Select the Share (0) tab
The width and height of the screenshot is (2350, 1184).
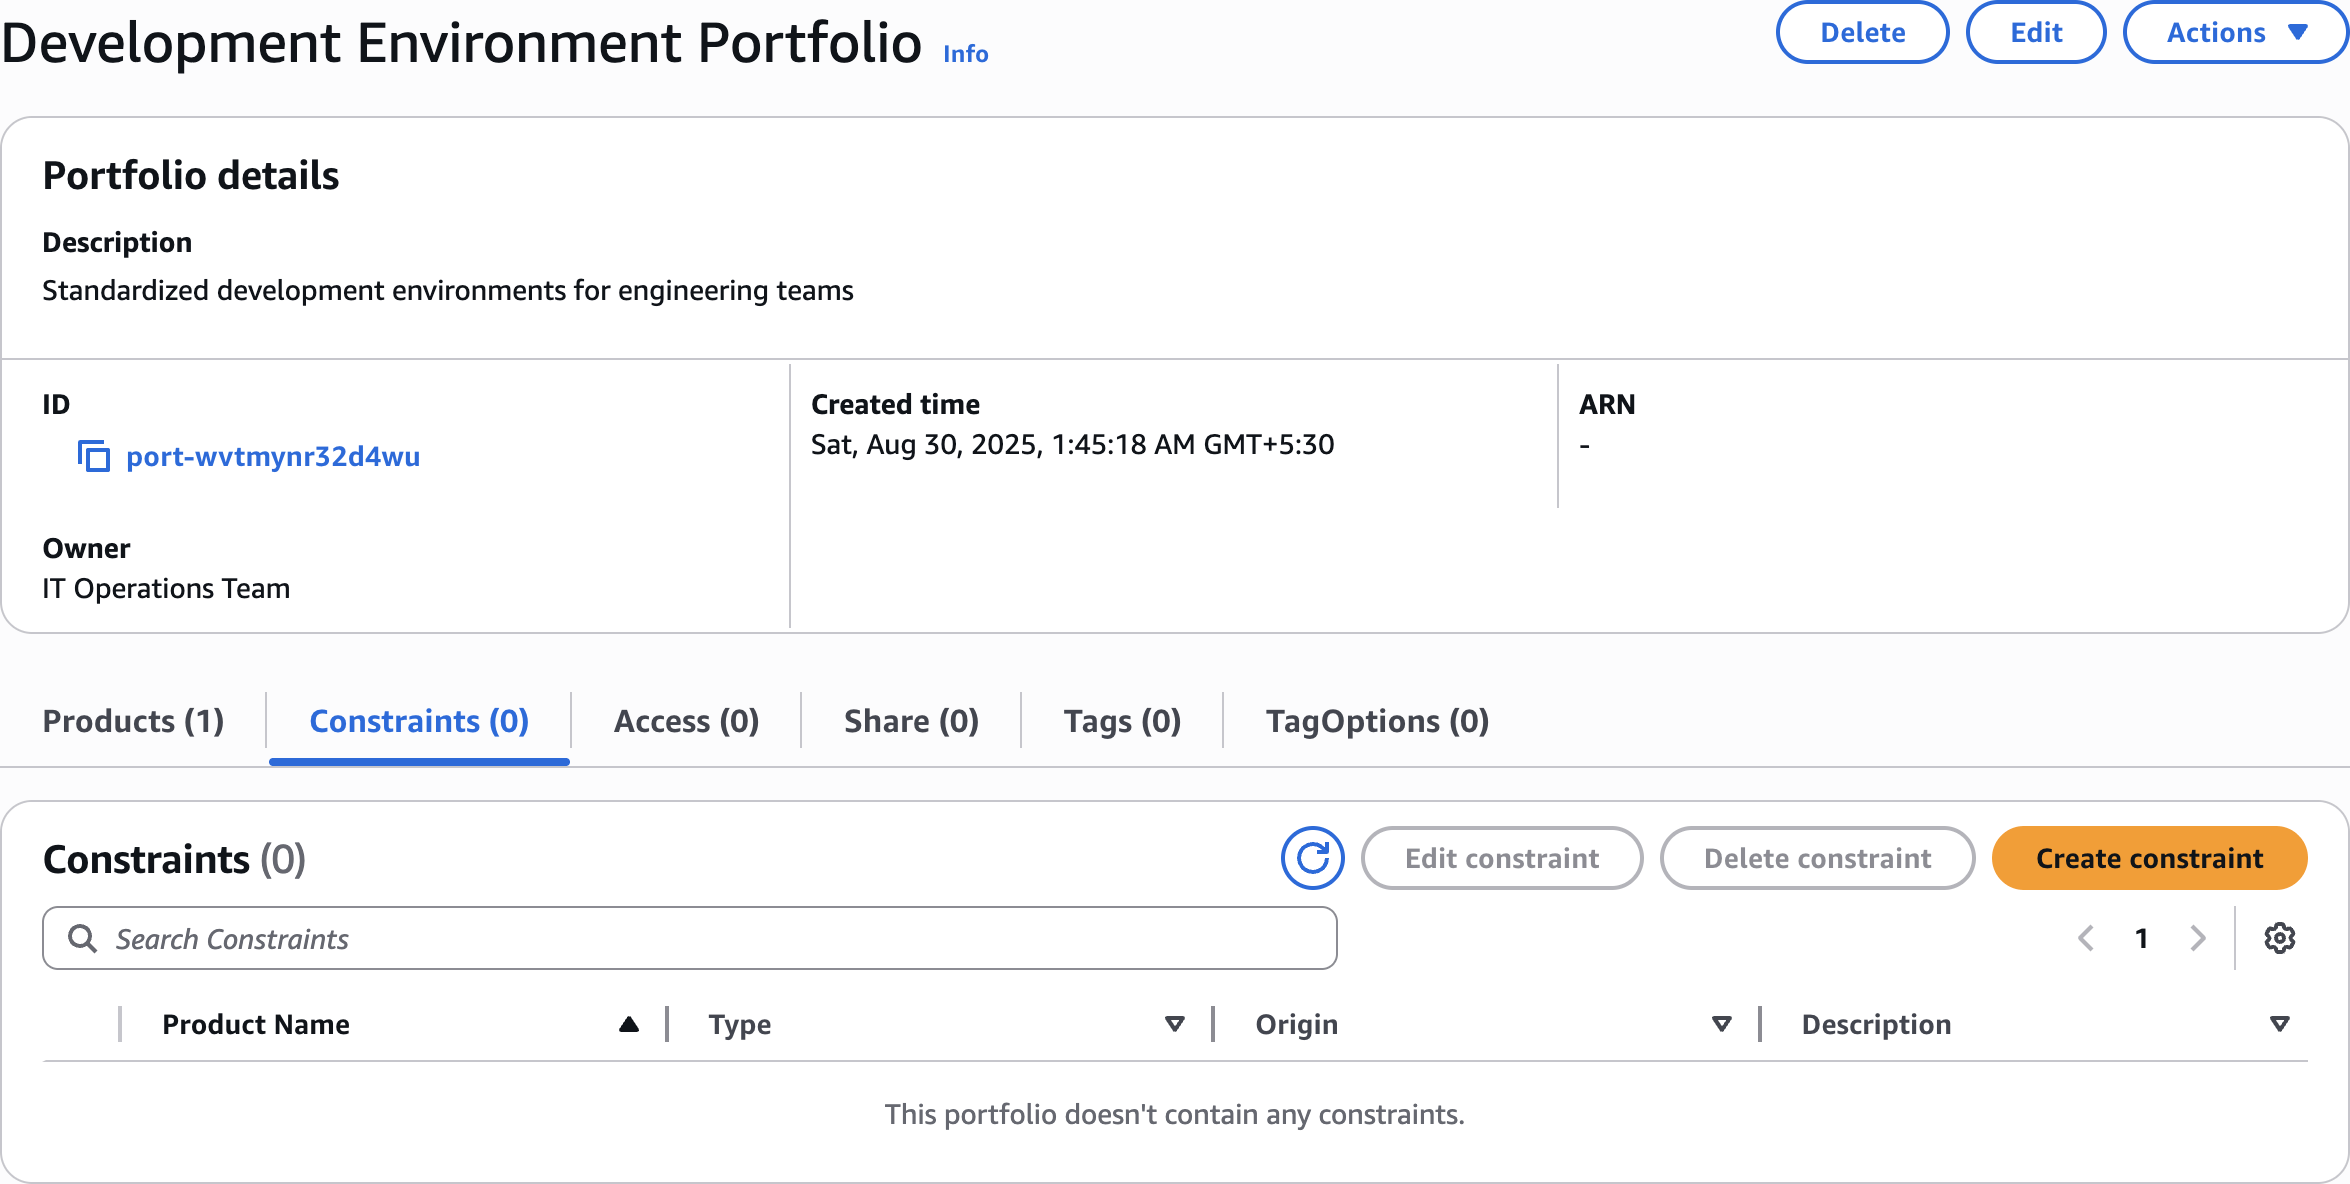click(911, 721)
